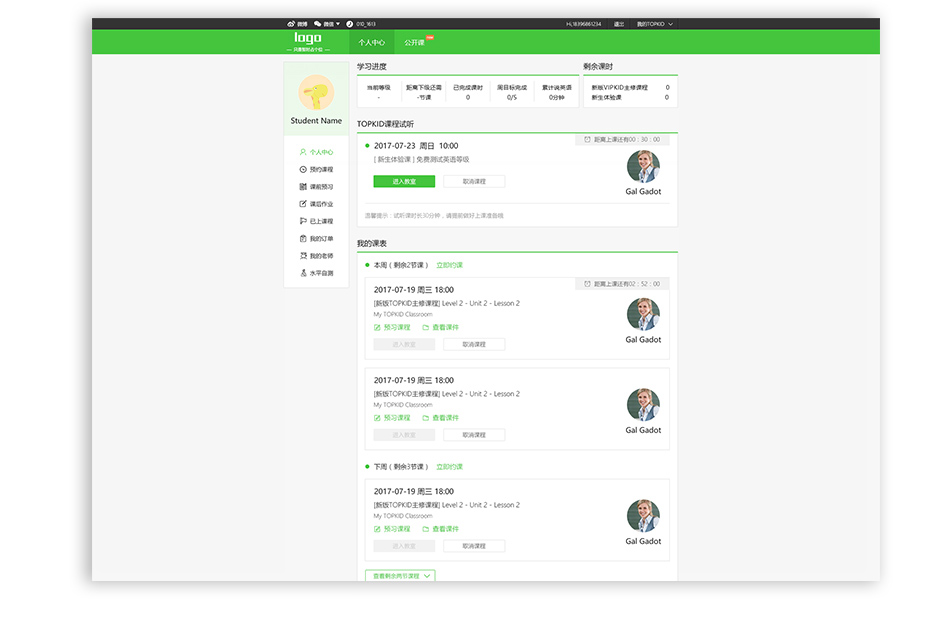This screenshot has width=951, height=631.
Task: Click the 距离下级还需 stat cell
Action: pos(424,92)
